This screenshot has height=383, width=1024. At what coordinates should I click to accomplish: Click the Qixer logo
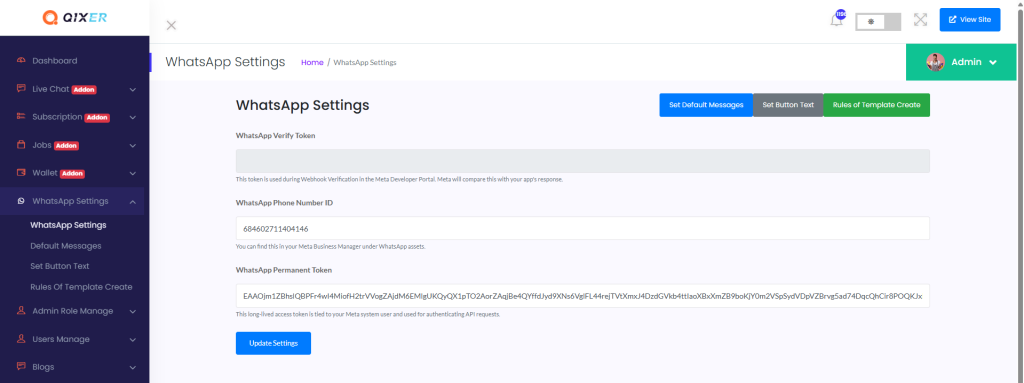pos(74,18)
